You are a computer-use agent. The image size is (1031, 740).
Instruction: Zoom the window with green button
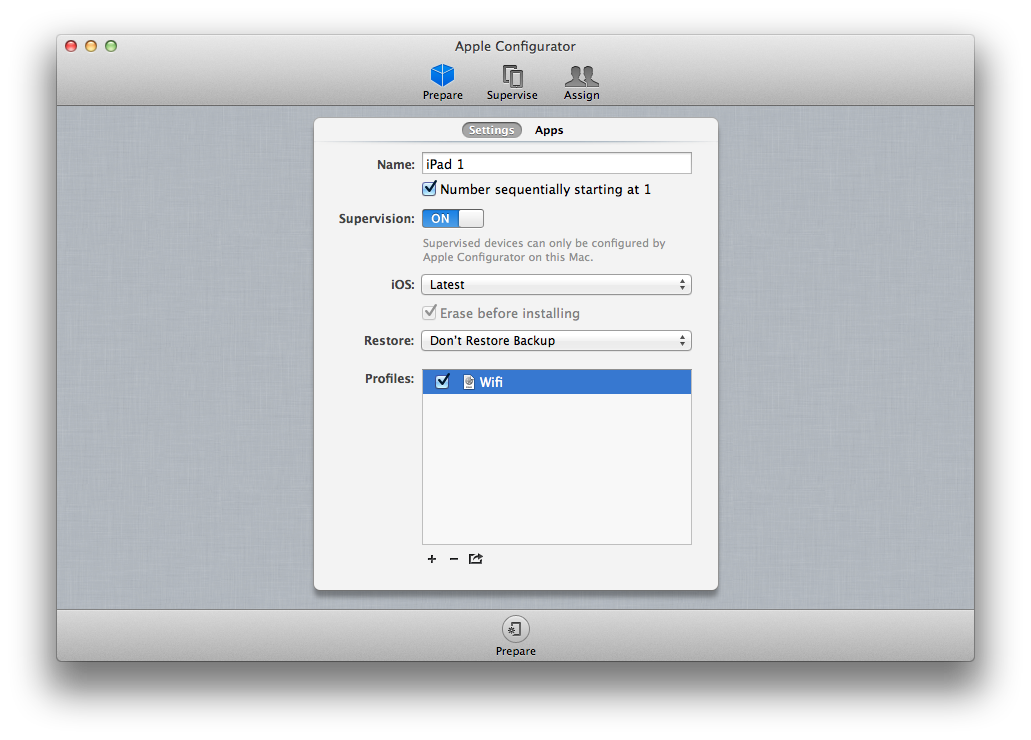(x=111, y=46)
